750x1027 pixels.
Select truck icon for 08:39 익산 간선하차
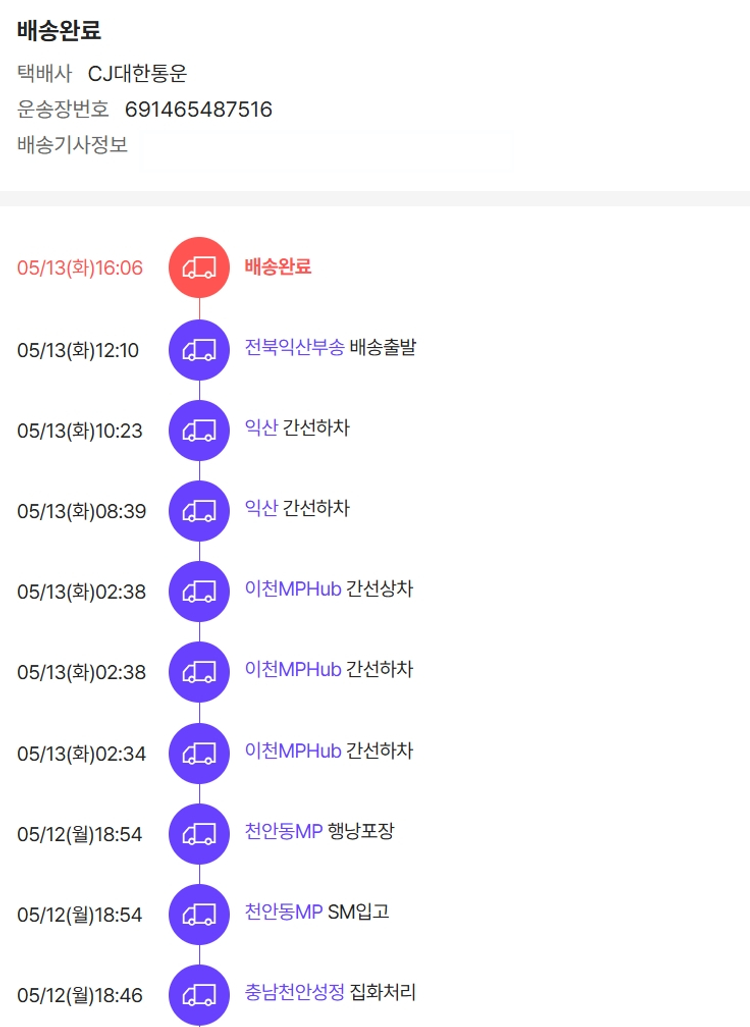199,510
